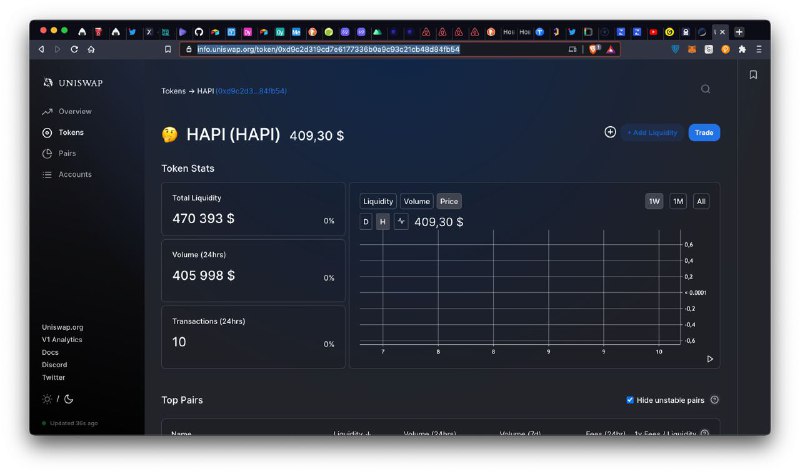Select All chart time range
This screenshot has width=800, height=474.
(701, 202)
